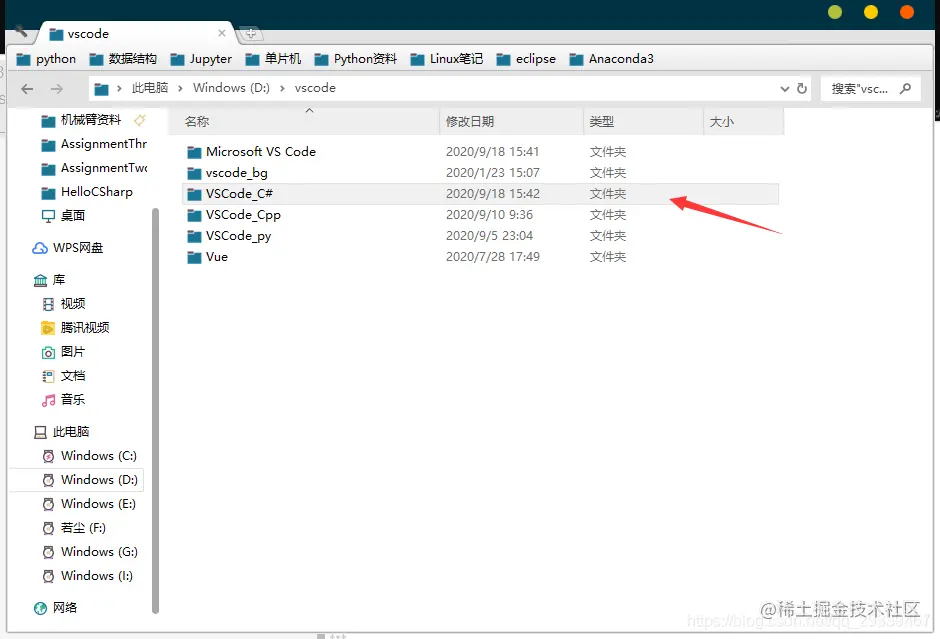The height and width of the screenshot is (639, 940).
Task: Select Windows (E:) drive in sidebar
Action: coord(89,504)
